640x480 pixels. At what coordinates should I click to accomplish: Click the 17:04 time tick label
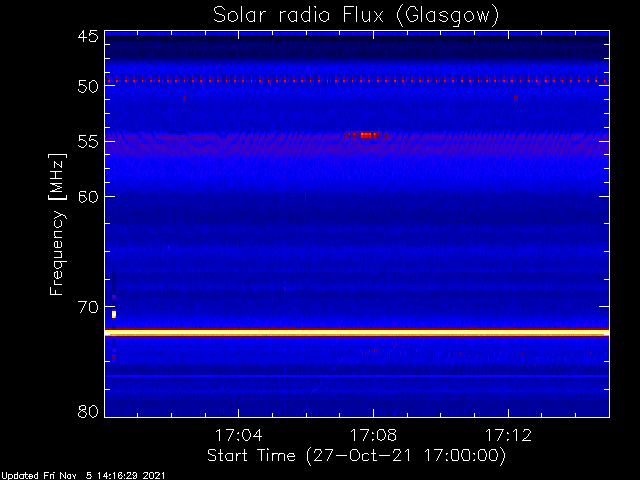pyautogui.click(x=238, y=435)
